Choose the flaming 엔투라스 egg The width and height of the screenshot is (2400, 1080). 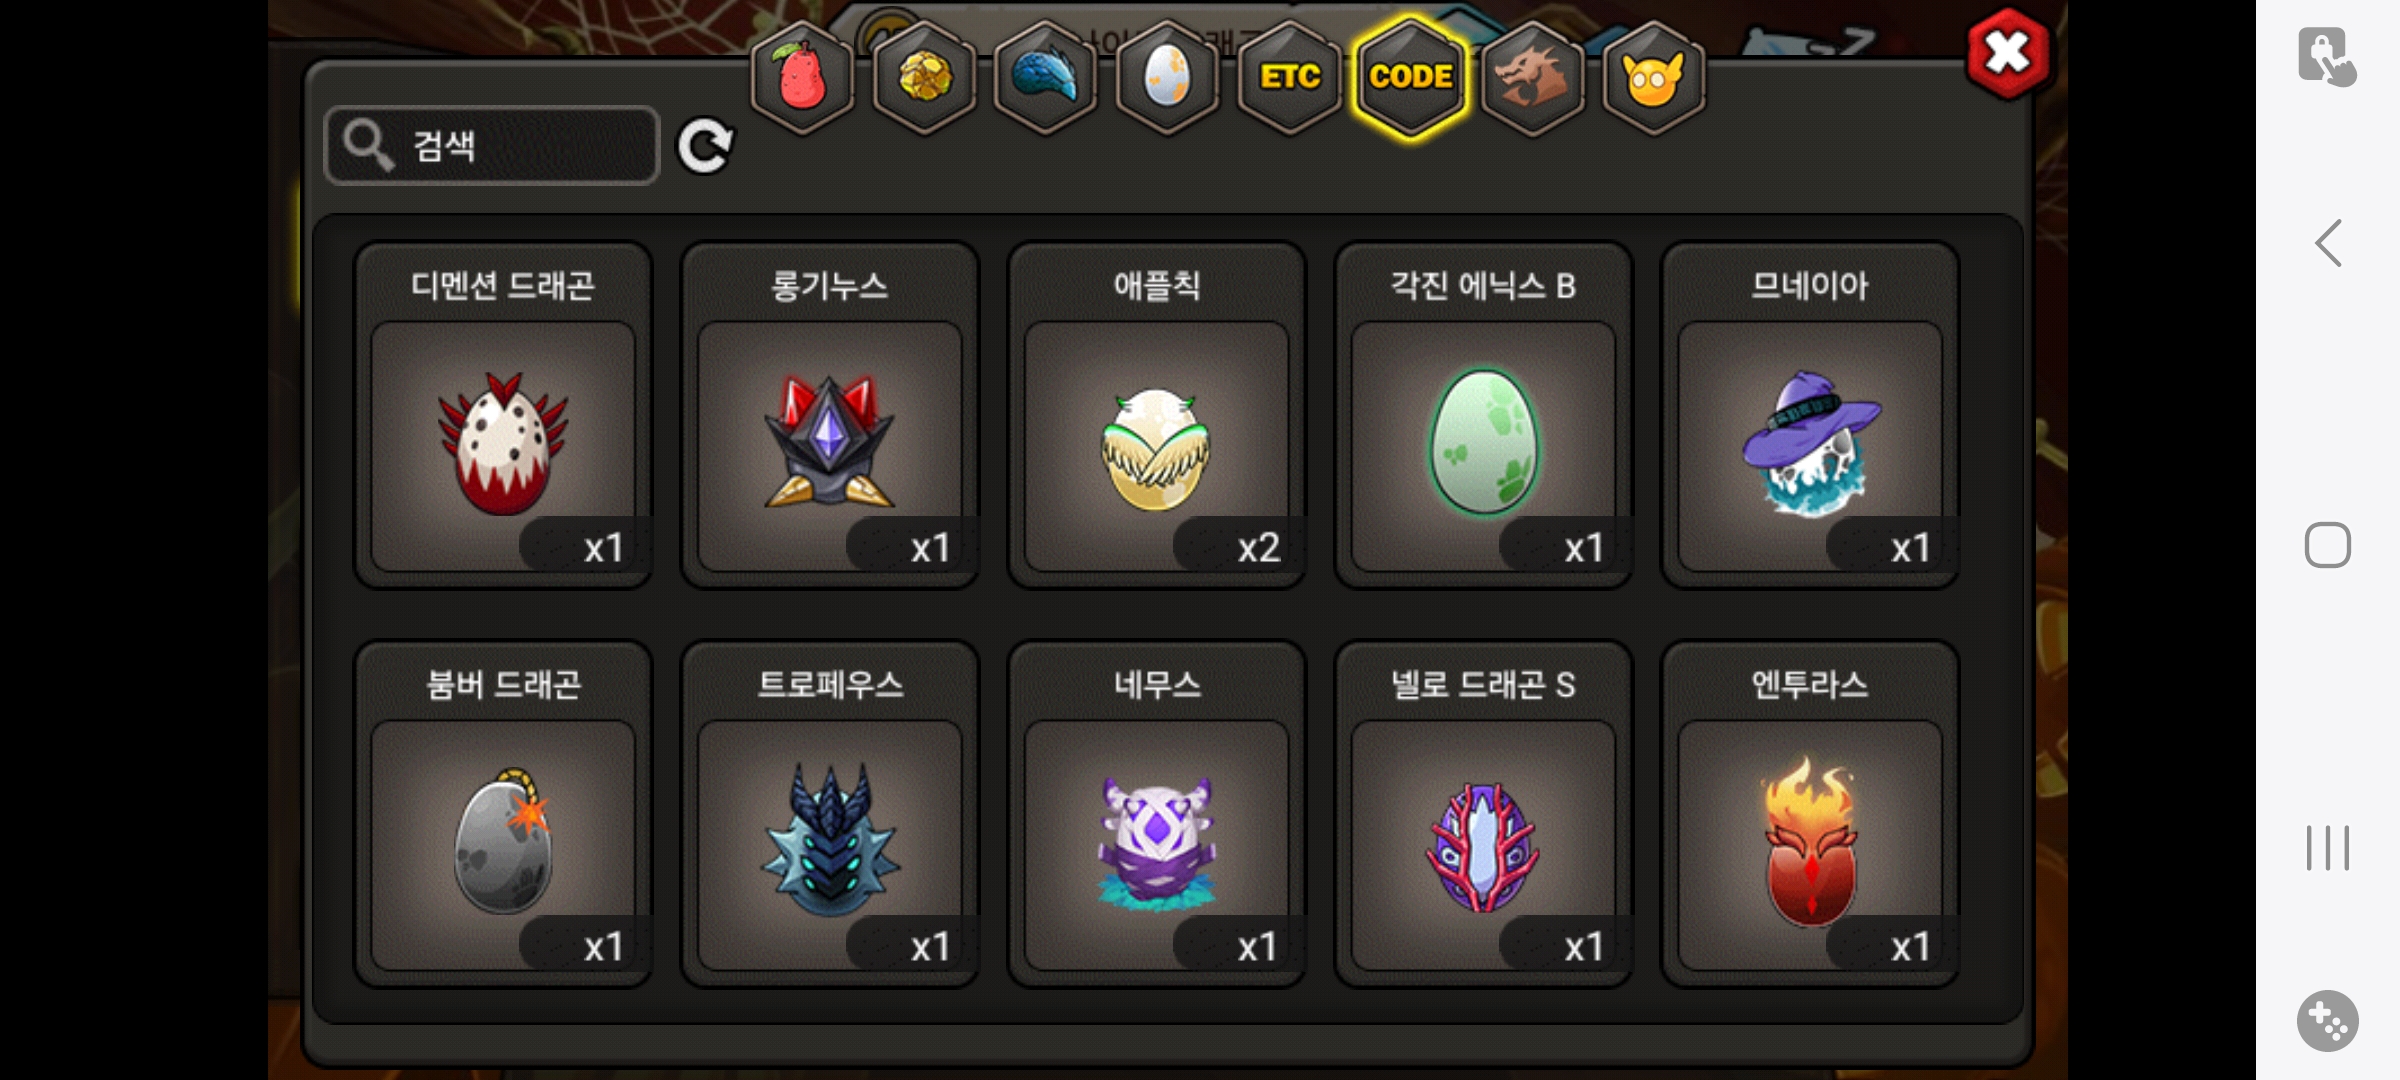click(x=1810, y=814)
